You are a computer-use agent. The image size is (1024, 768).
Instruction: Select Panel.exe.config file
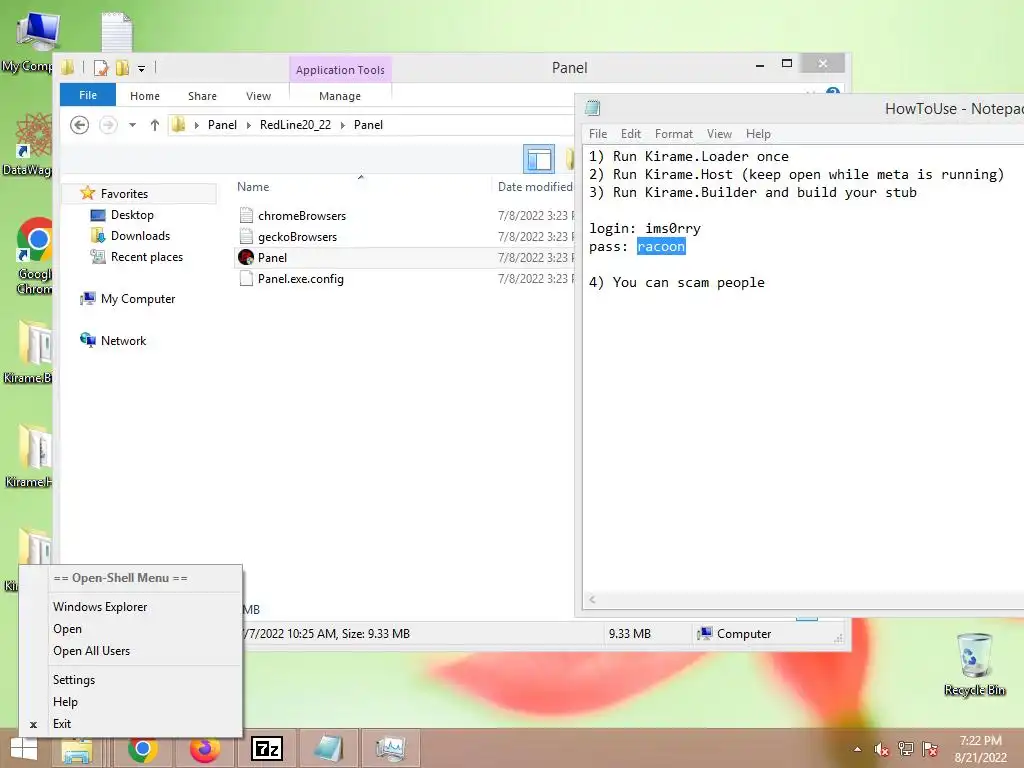pos(300,279)
